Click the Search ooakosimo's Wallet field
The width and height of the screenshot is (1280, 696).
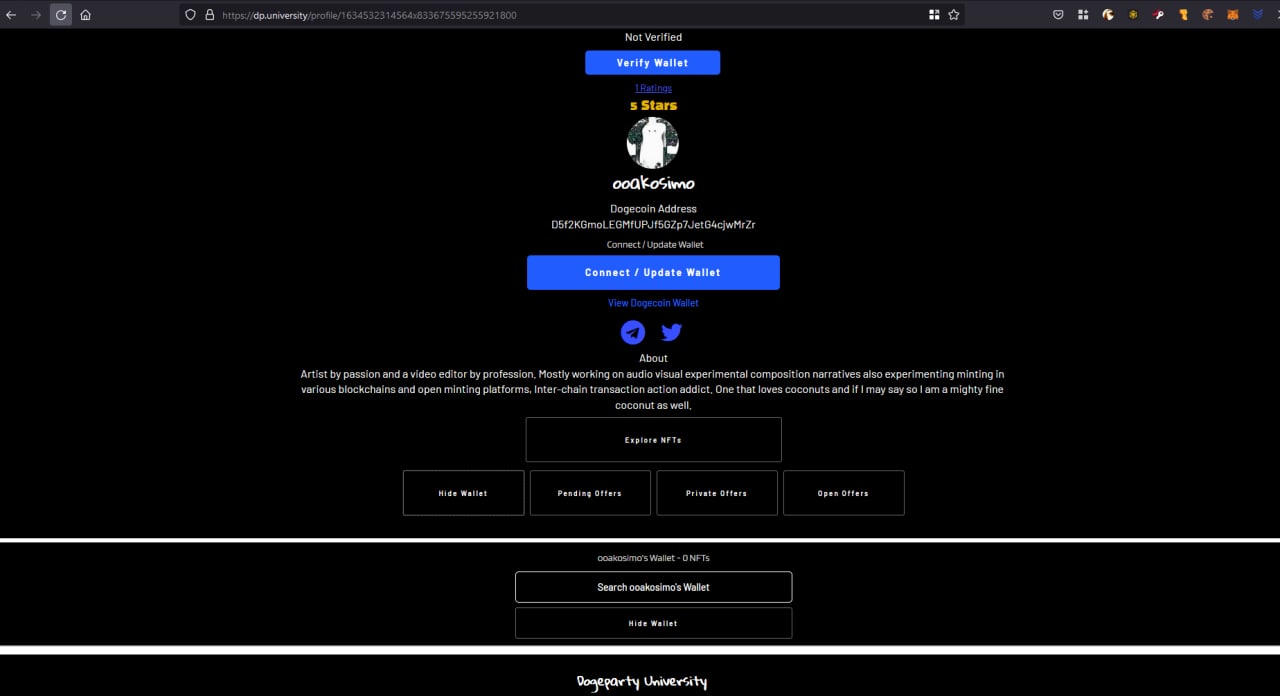(653, 587)
